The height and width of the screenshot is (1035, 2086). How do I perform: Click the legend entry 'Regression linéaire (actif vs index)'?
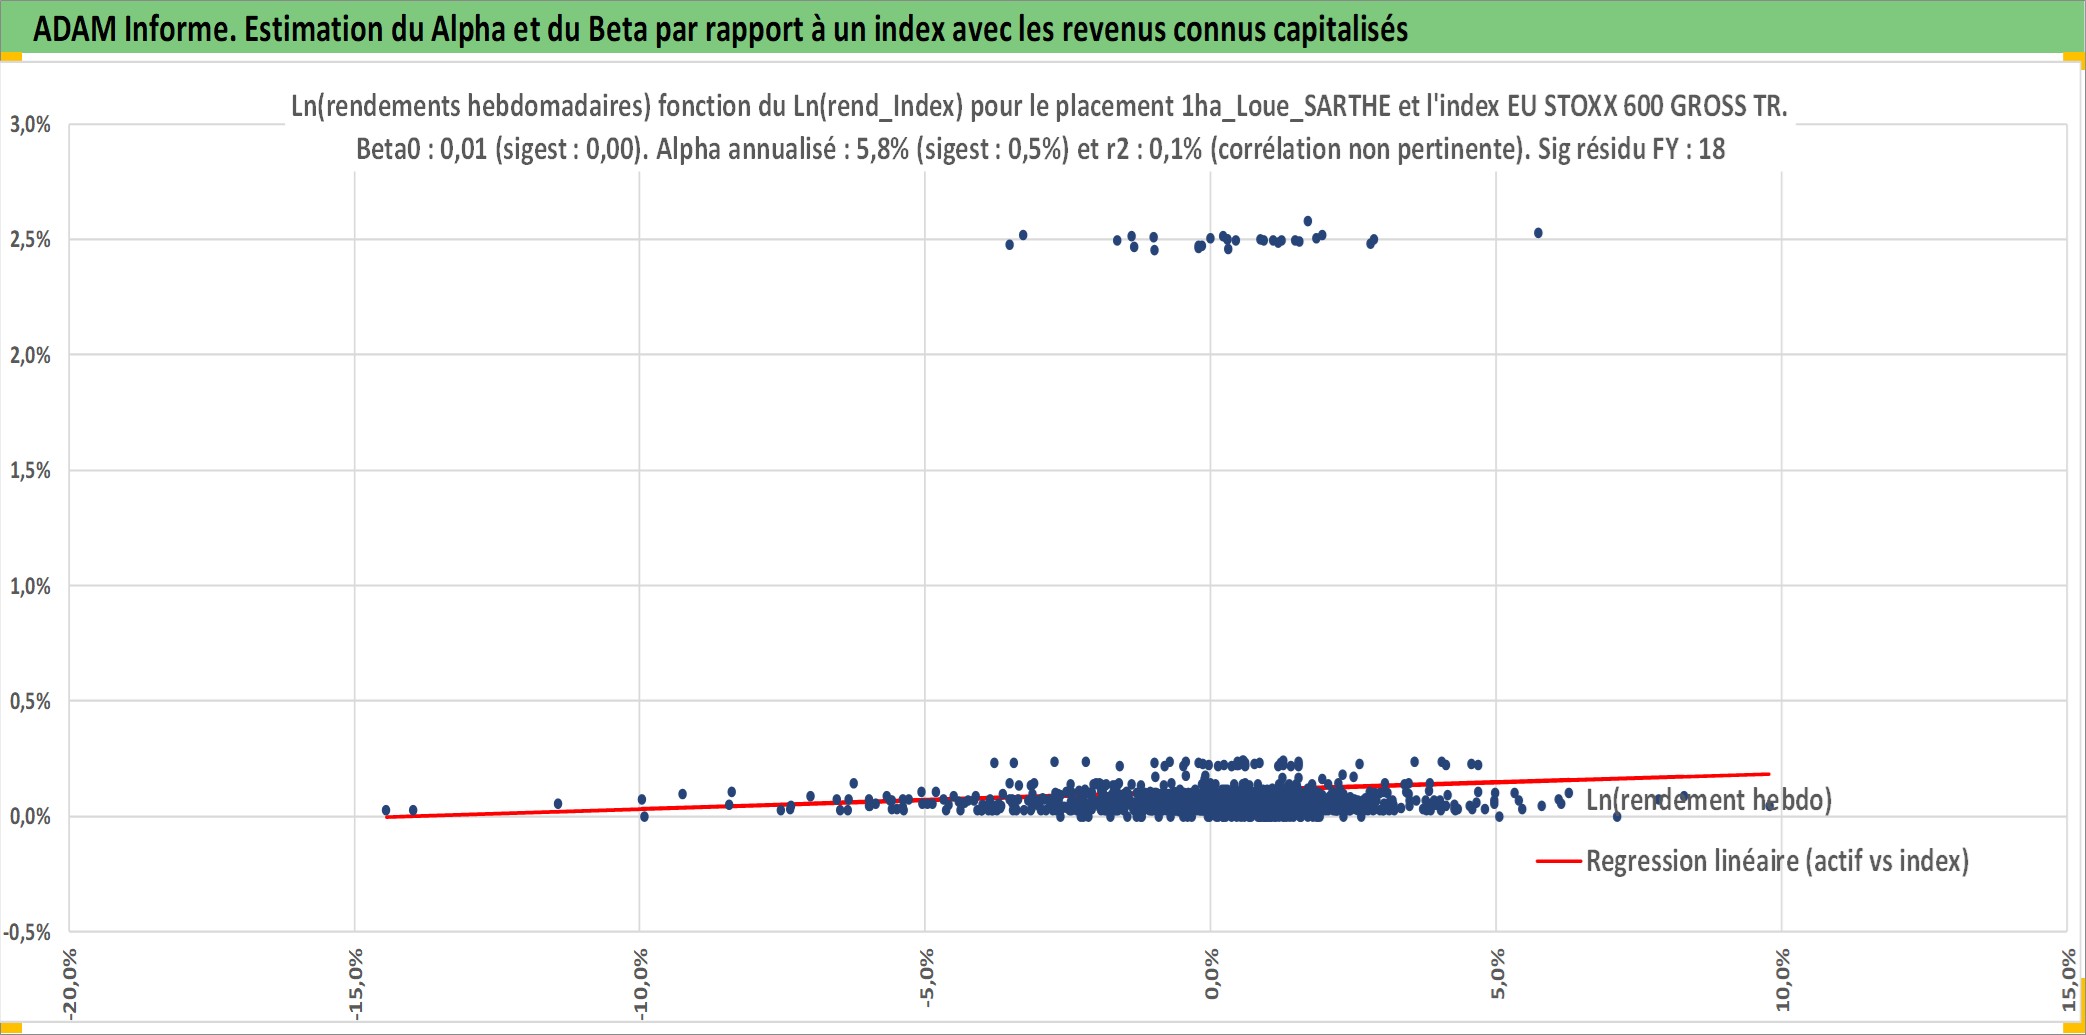pyautogui.click(x=1777, y=861)
